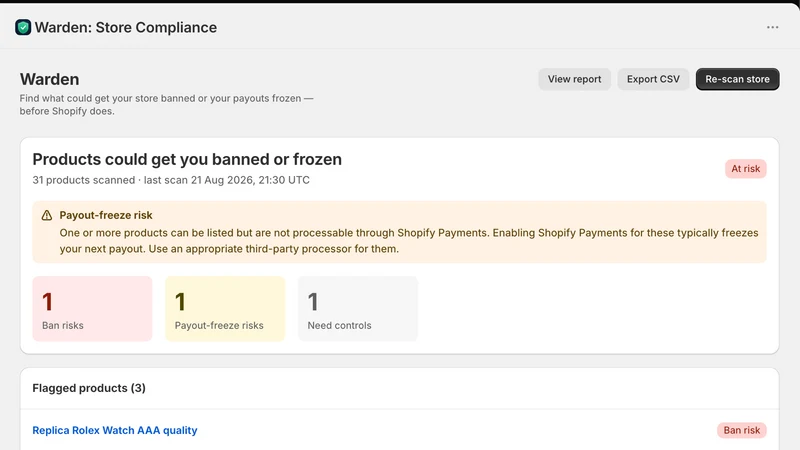Select the Ban risks count card
Image resolution: width=800 pixels, height=450 pixels.
(92, 309)
